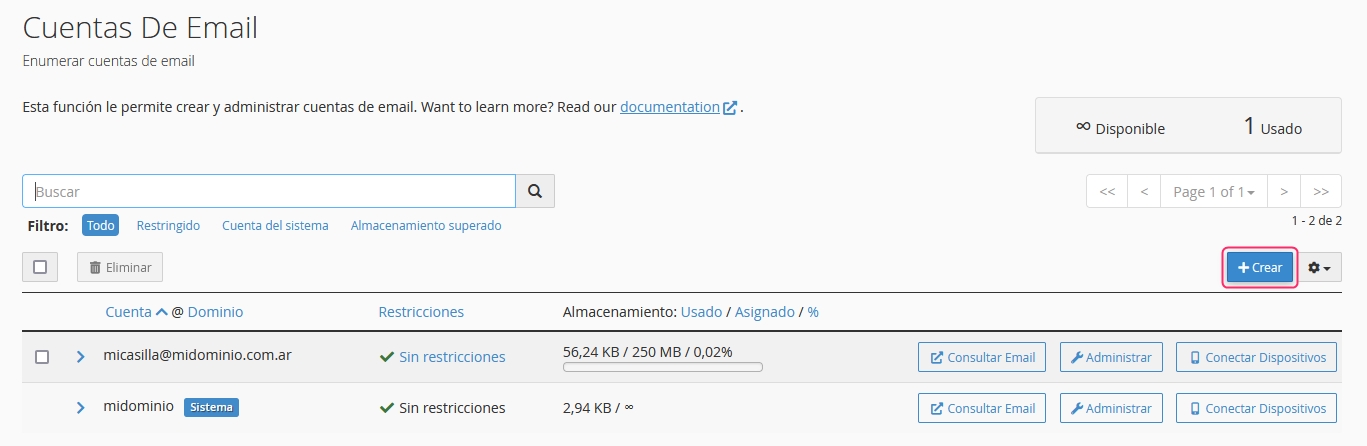Open the gear settings dropdown
Viewport: 1367px width, 446px height.
(1320, 268)
